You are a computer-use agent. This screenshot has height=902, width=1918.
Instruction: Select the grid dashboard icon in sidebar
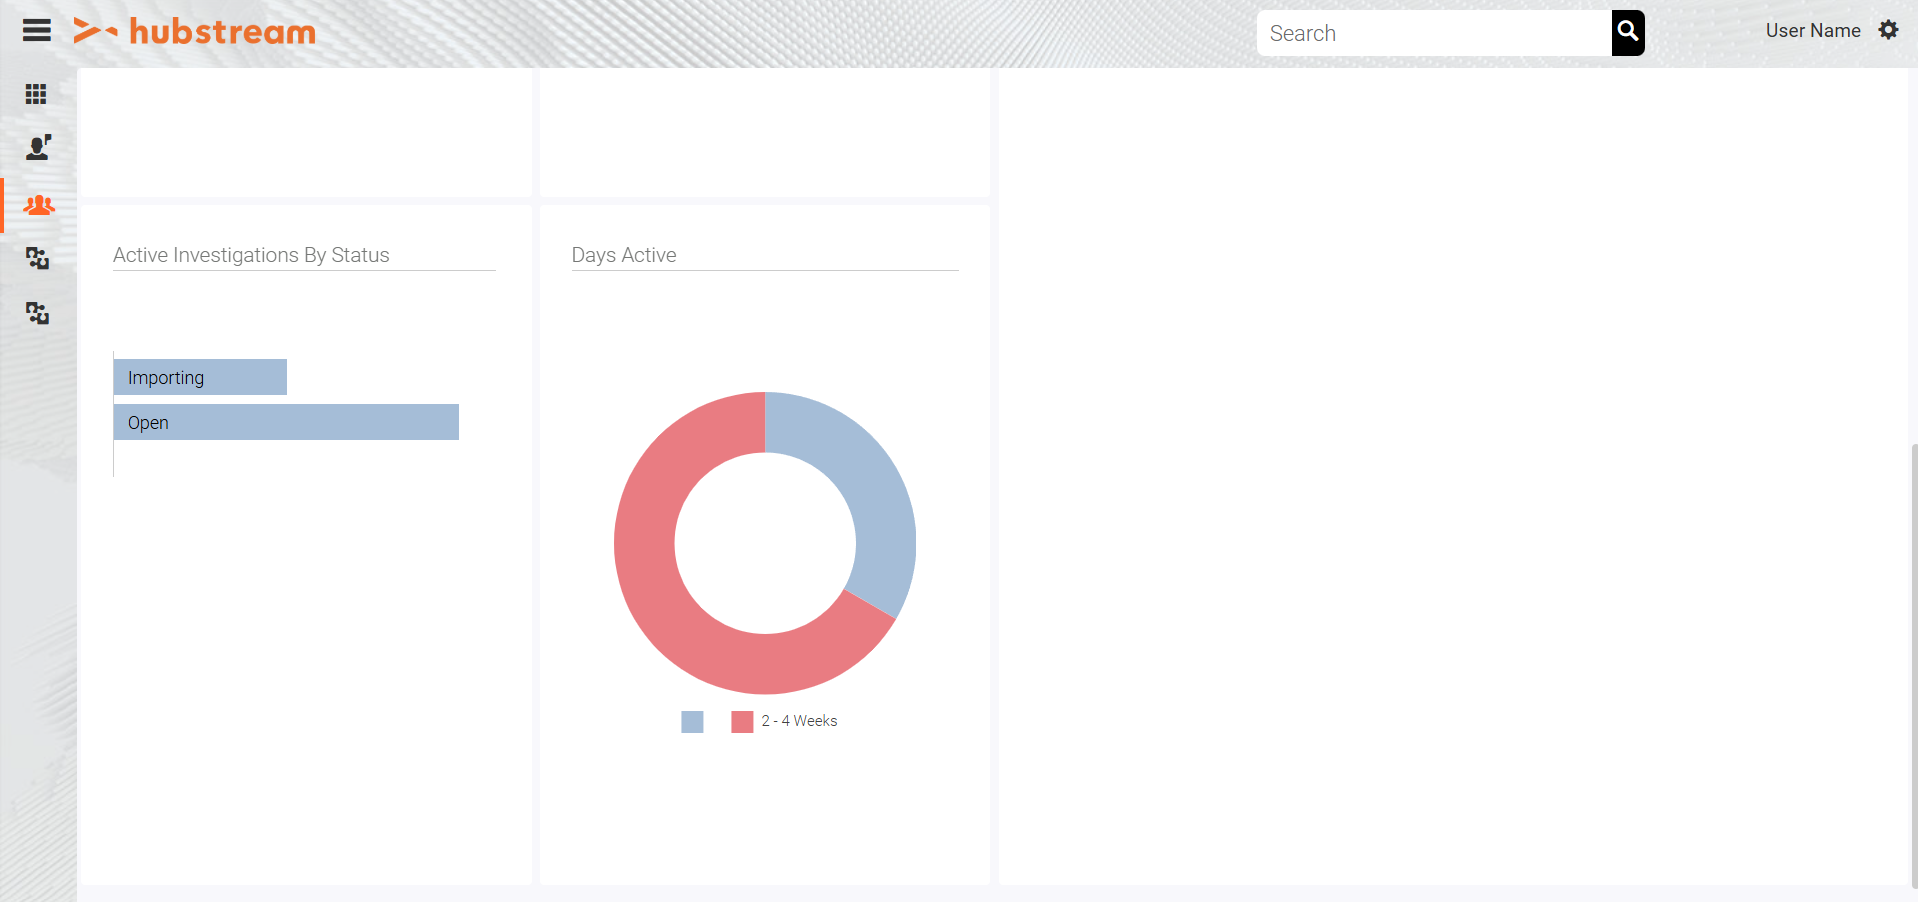[x=36, y=94]
